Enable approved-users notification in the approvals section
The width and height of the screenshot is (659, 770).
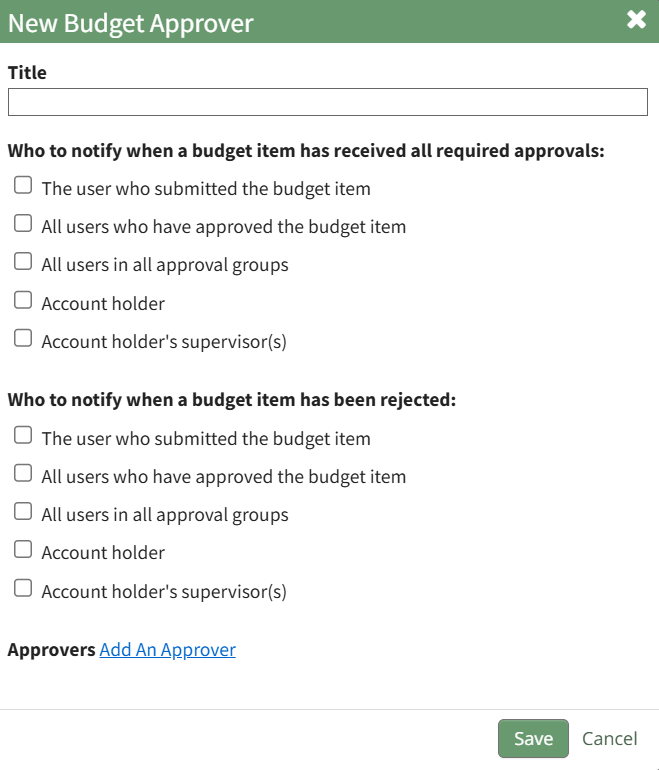pyautogui.click(x=23, y=224)
